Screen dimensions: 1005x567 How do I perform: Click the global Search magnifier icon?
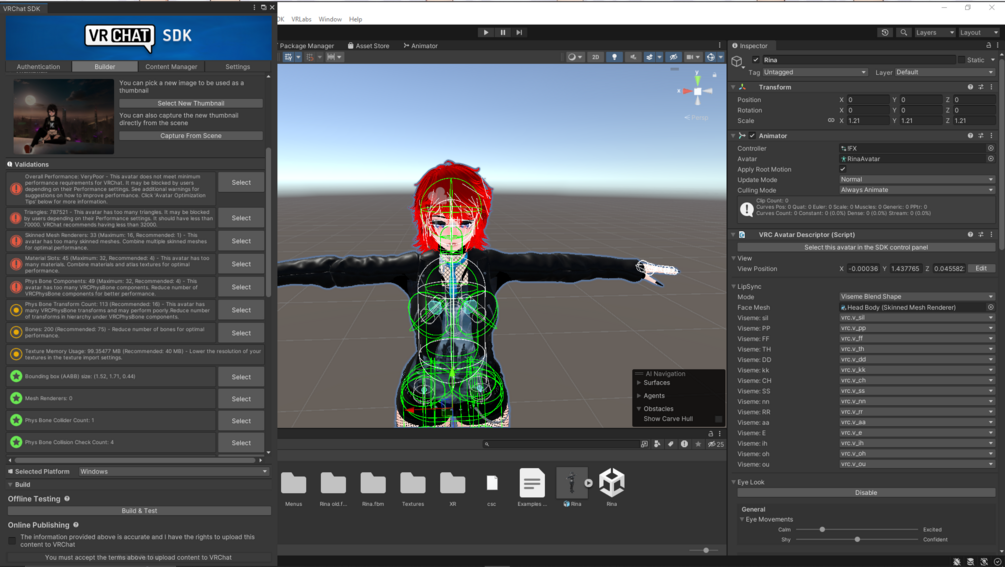pos(903,32)
